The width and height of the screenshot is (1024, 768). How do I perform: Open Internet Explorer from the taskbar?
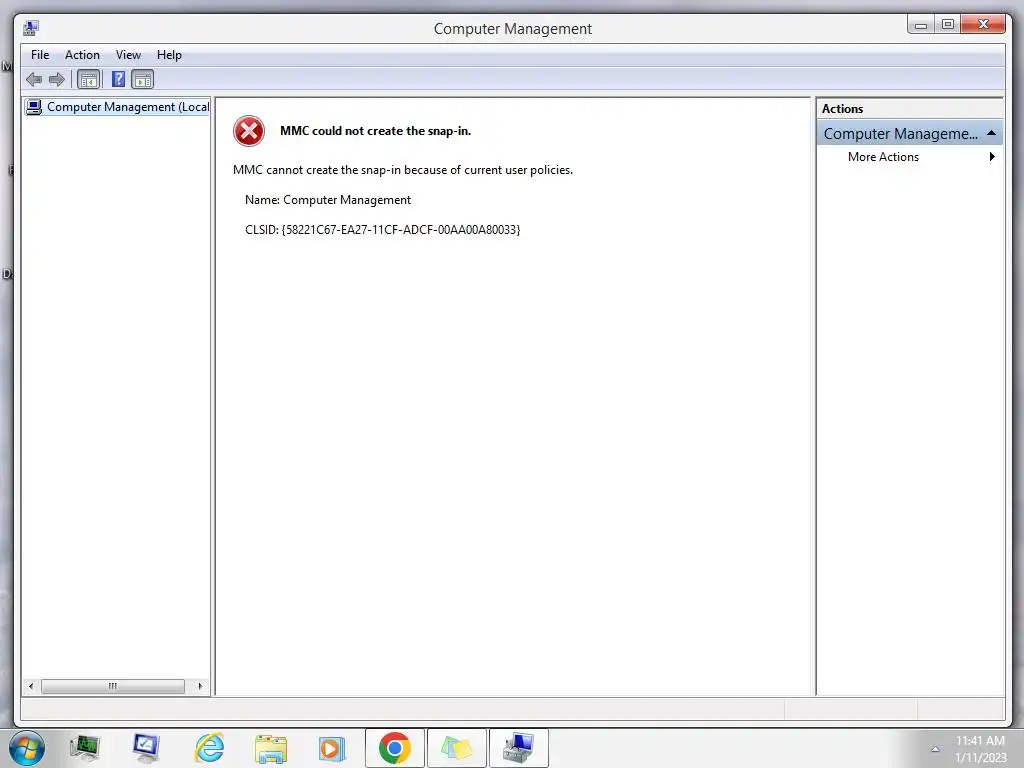click(210, 748)
